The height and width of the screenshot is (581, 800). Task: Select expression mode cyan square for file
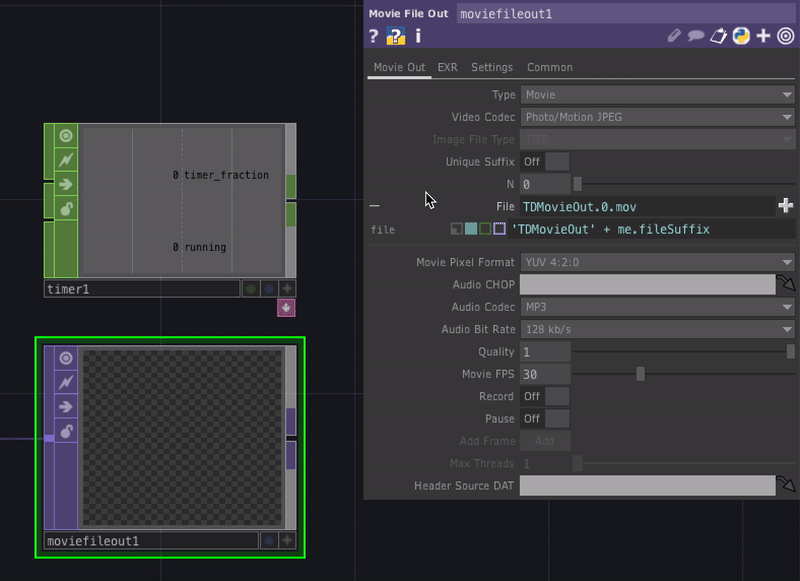point(471,229)
